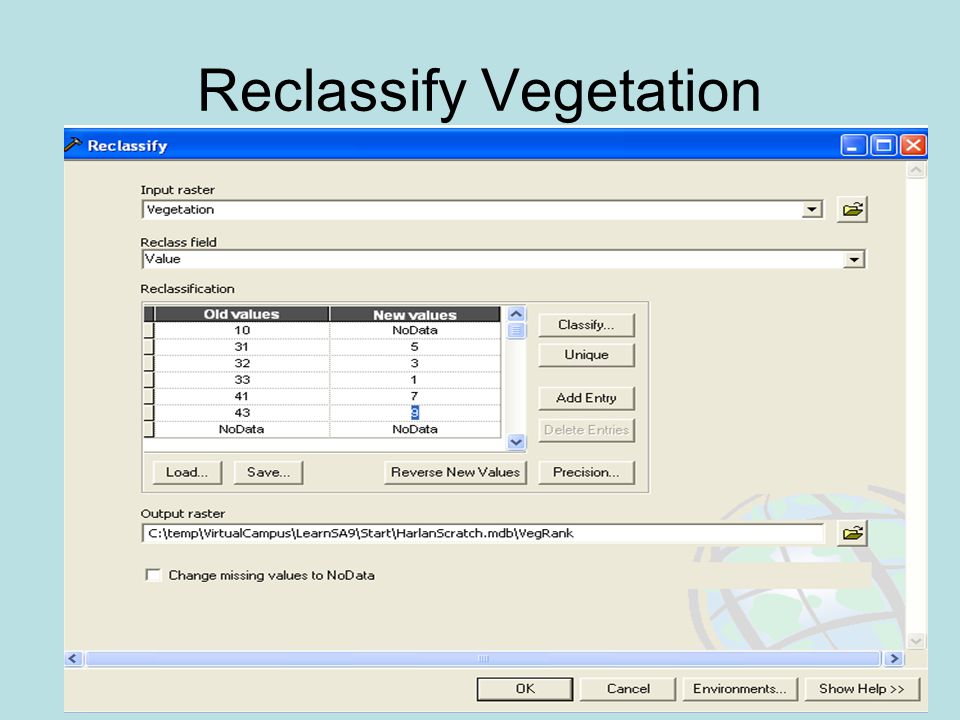The height and width of the screenshot is (720, 960).
Task: Click the Vegetation input raster combo box
Action: pos(482,209)
